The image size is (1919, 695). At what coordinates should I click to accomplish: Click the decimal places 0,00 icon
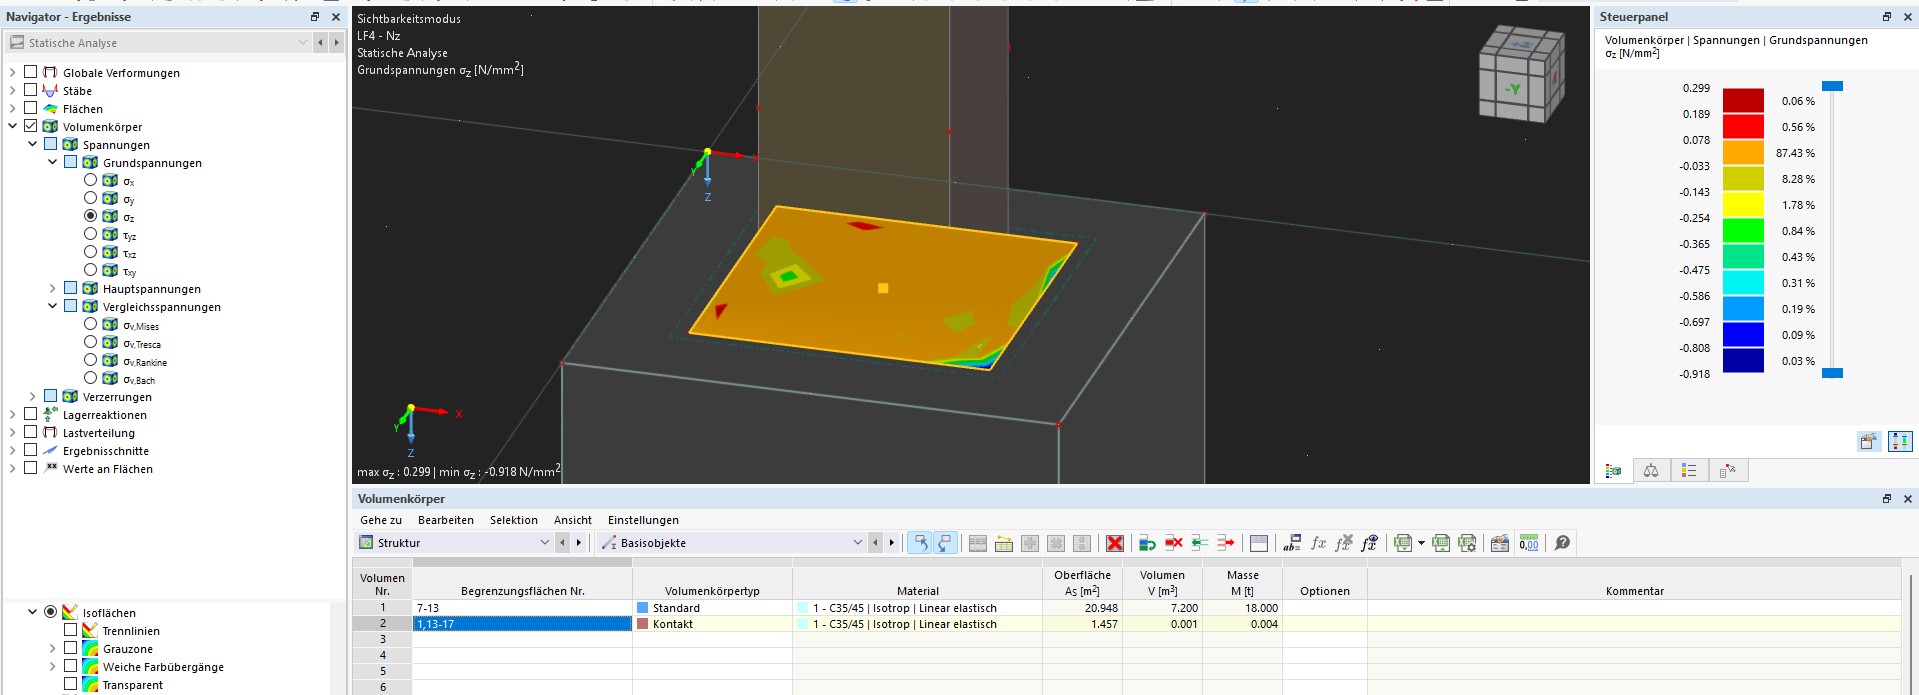[1529, 543]
